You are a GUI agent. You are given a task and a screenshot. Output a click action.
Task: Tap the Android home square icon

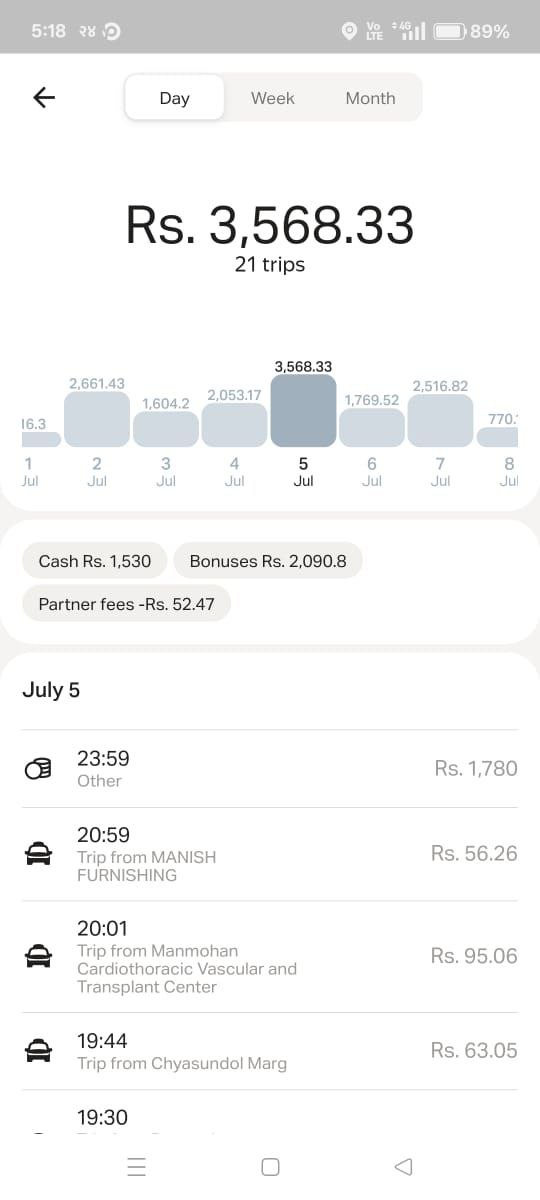[x=270, y=1167]
